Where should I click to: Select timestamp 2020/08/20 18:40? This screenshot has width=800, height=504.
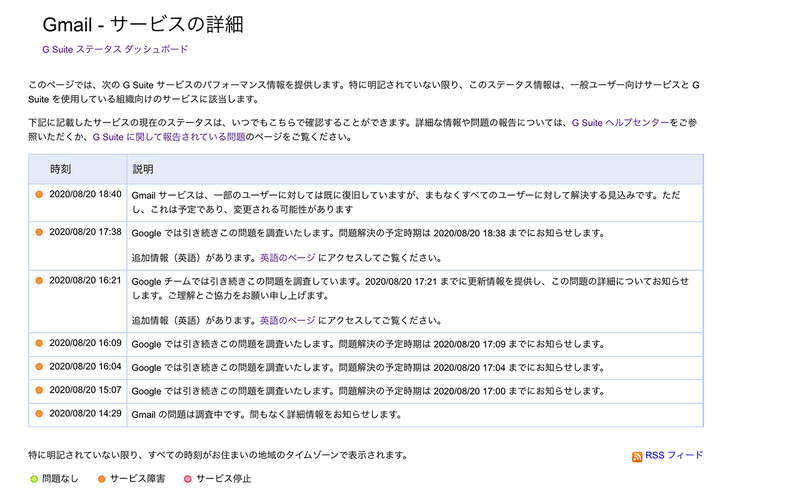point(85,194)
